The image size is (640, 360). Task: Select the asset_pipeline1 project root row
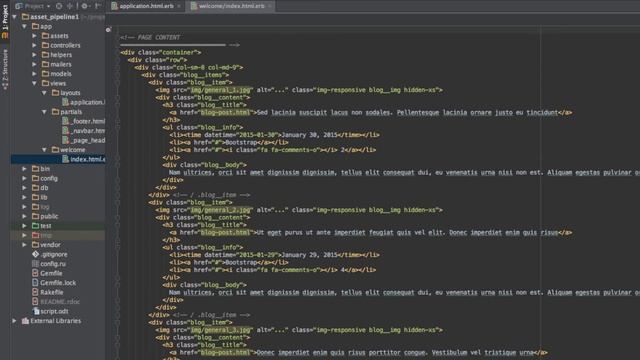(x=58, y=17)
